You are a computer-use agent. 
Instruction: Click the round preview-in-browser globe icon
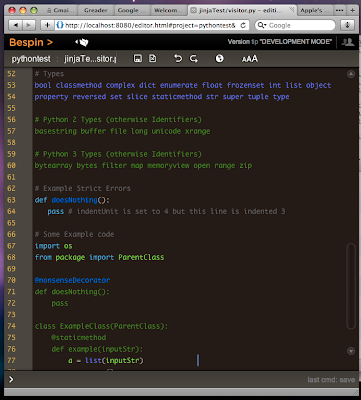tap(219, 59)
